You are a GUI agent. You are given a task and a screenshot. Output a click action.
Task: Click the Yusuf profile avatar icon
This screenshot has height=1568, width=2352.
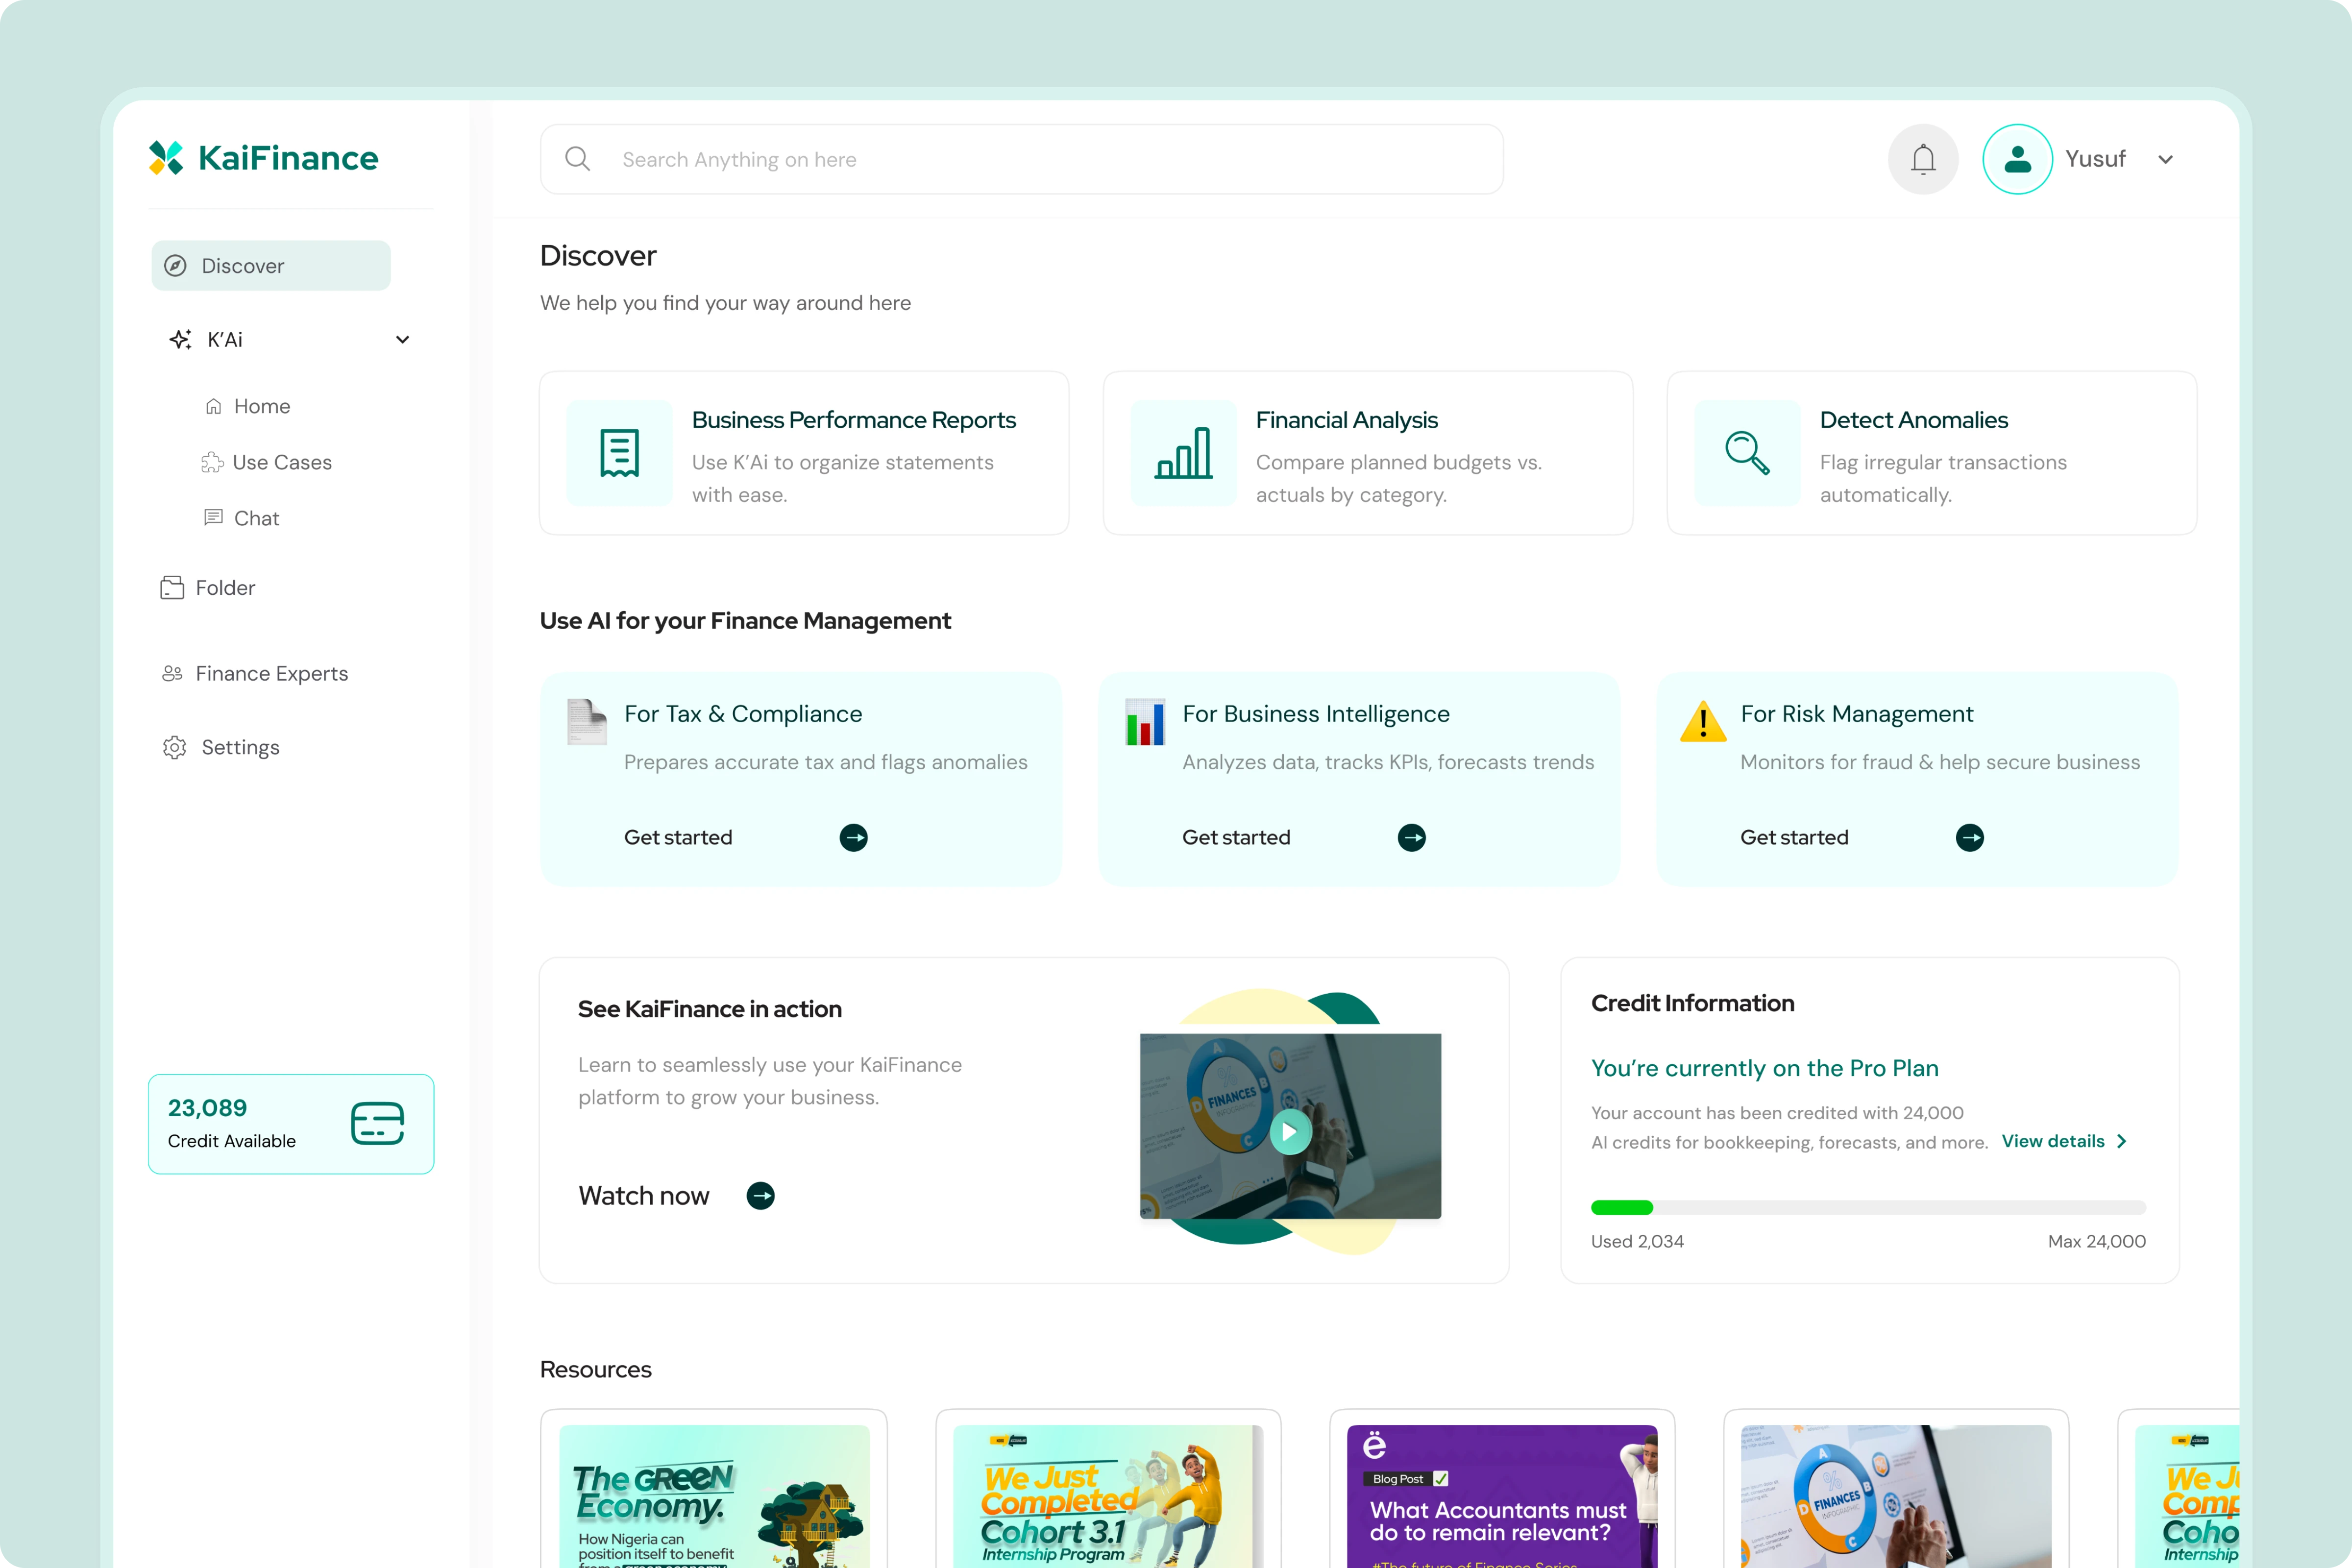coord(2017,159)
